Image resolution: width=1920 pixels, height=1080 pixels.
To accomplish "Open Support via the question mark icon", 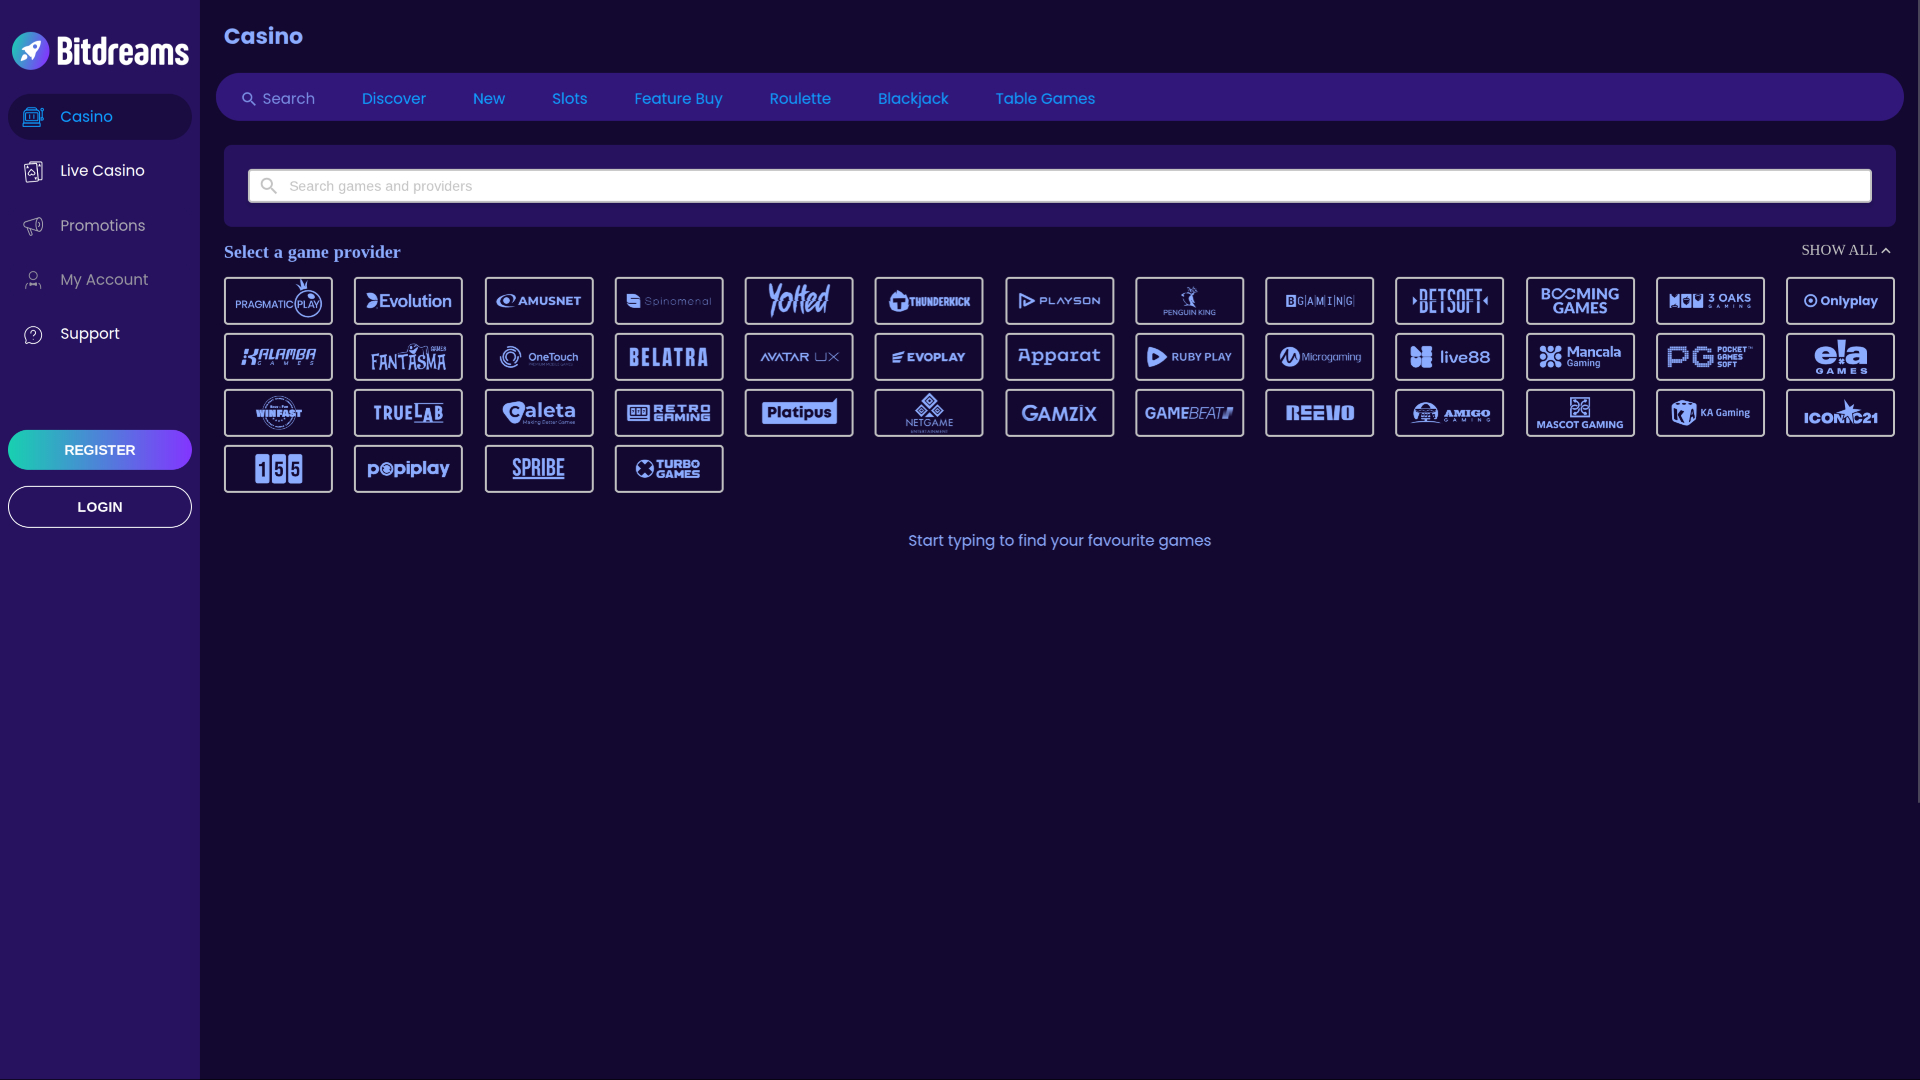I will pos(33,333).
